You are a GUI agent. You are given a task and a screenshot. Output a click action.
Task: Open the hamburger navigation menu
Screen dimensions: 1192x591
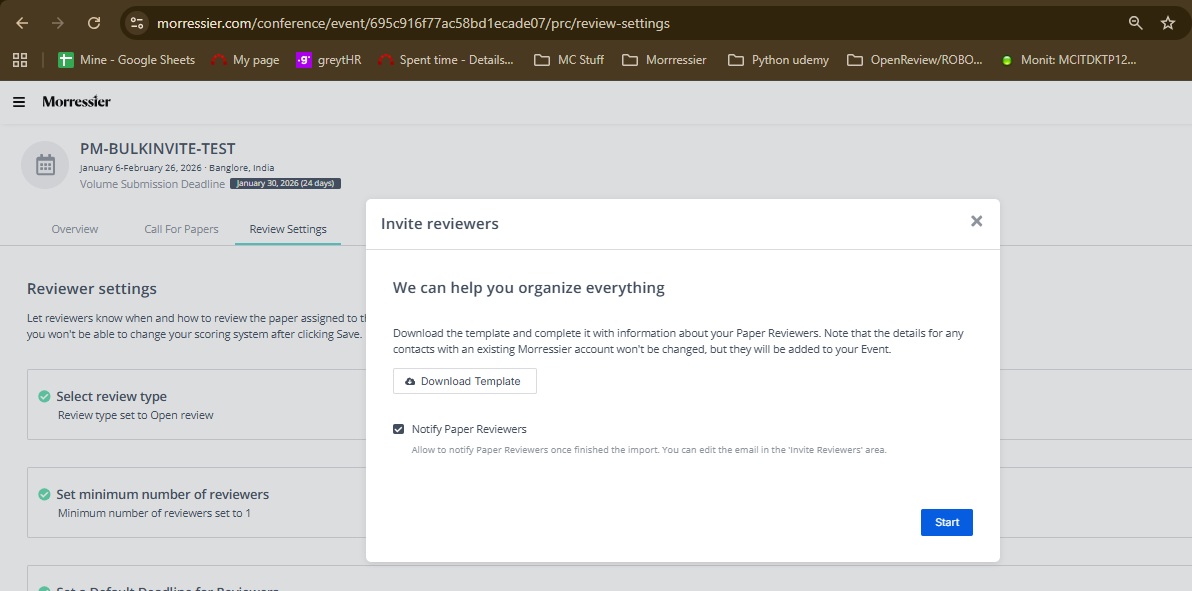(x=19, y=102)
